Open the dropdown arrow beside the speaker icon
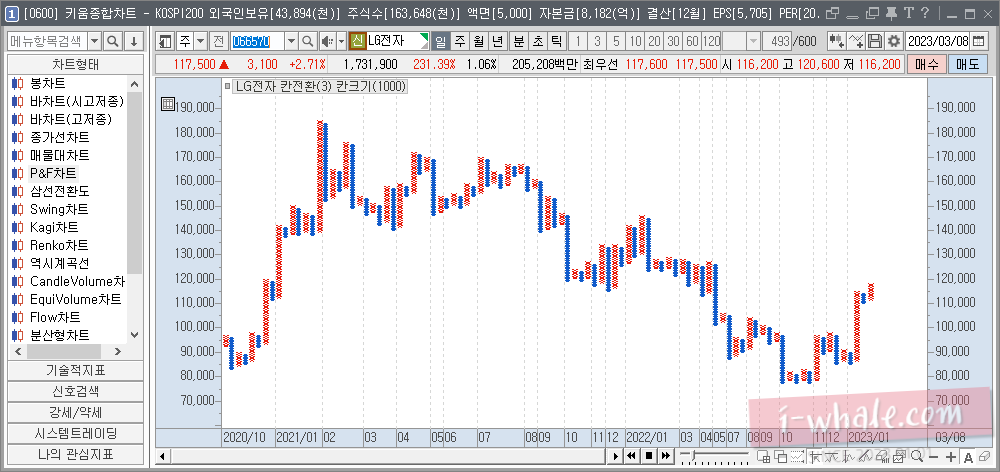 click(x=341, y=41)
